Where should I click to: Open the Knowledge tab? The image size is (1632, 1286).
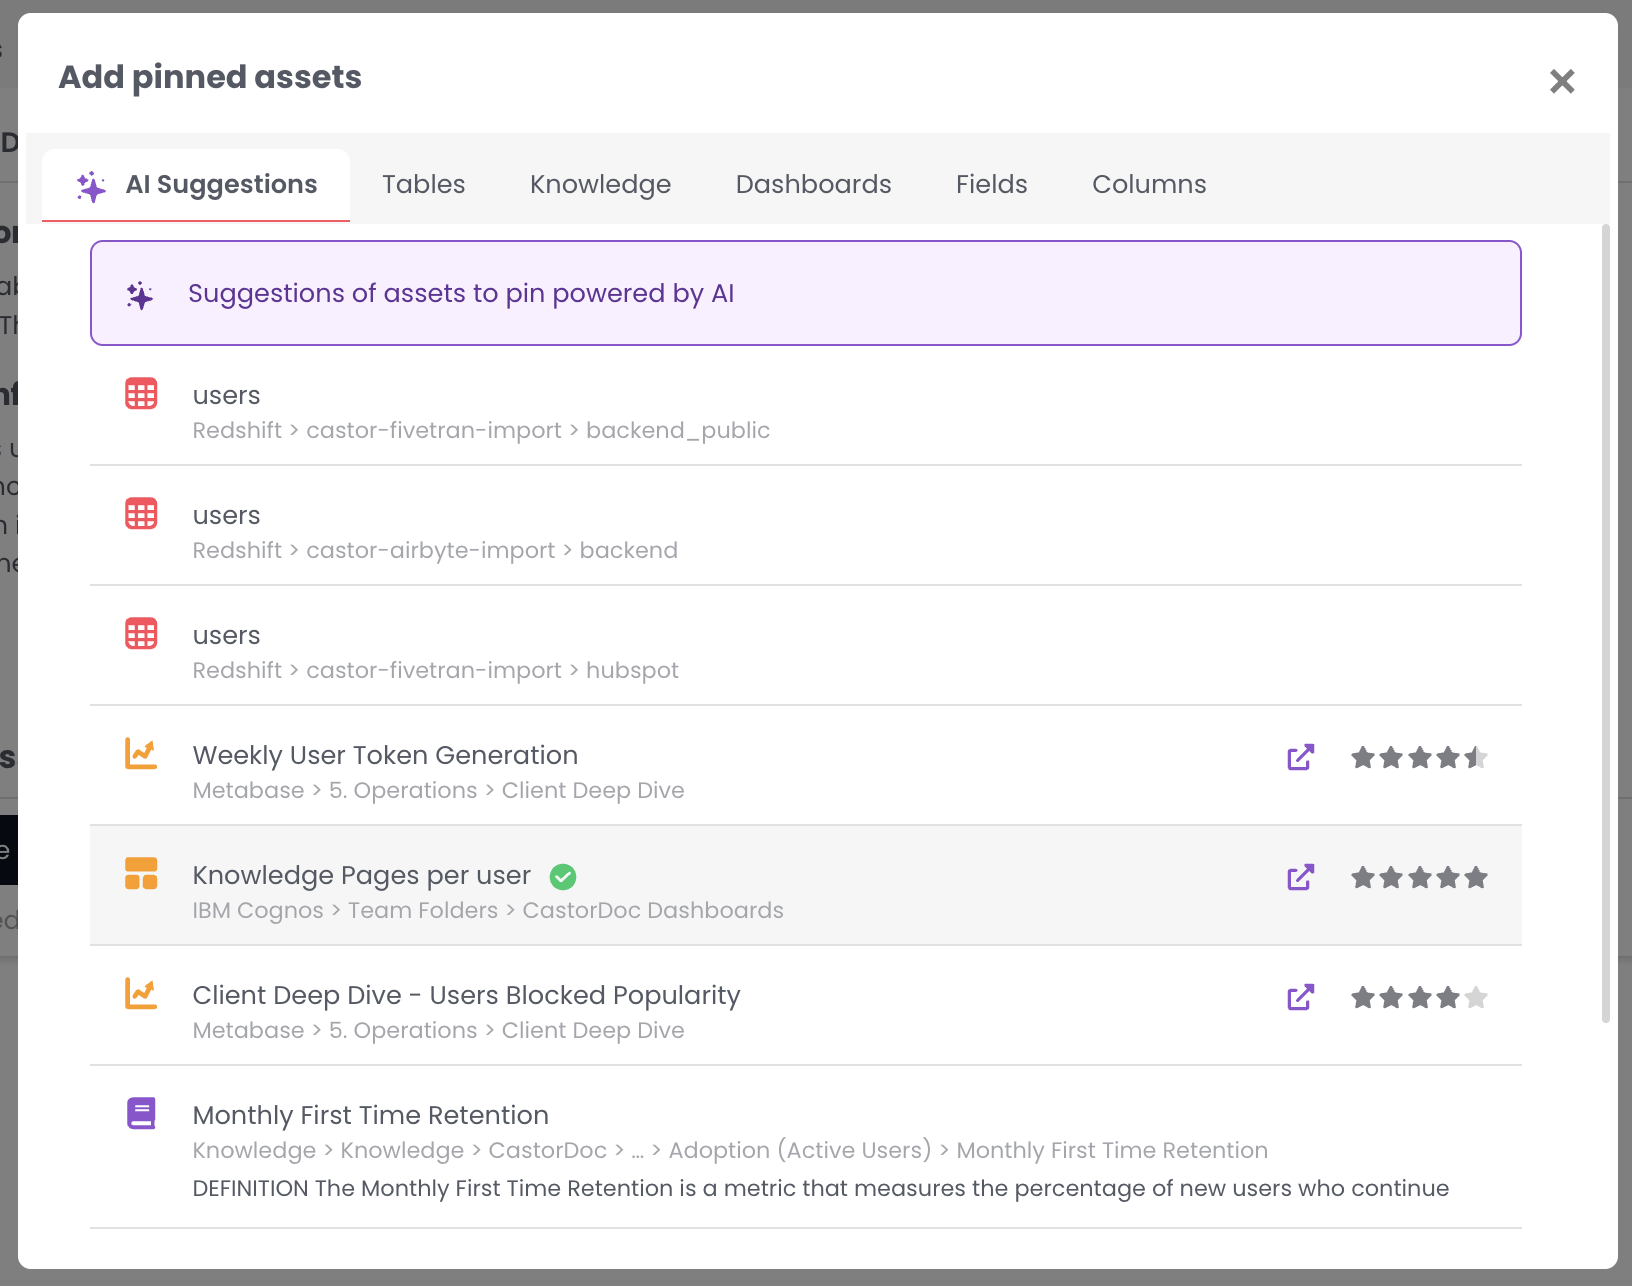600,185
